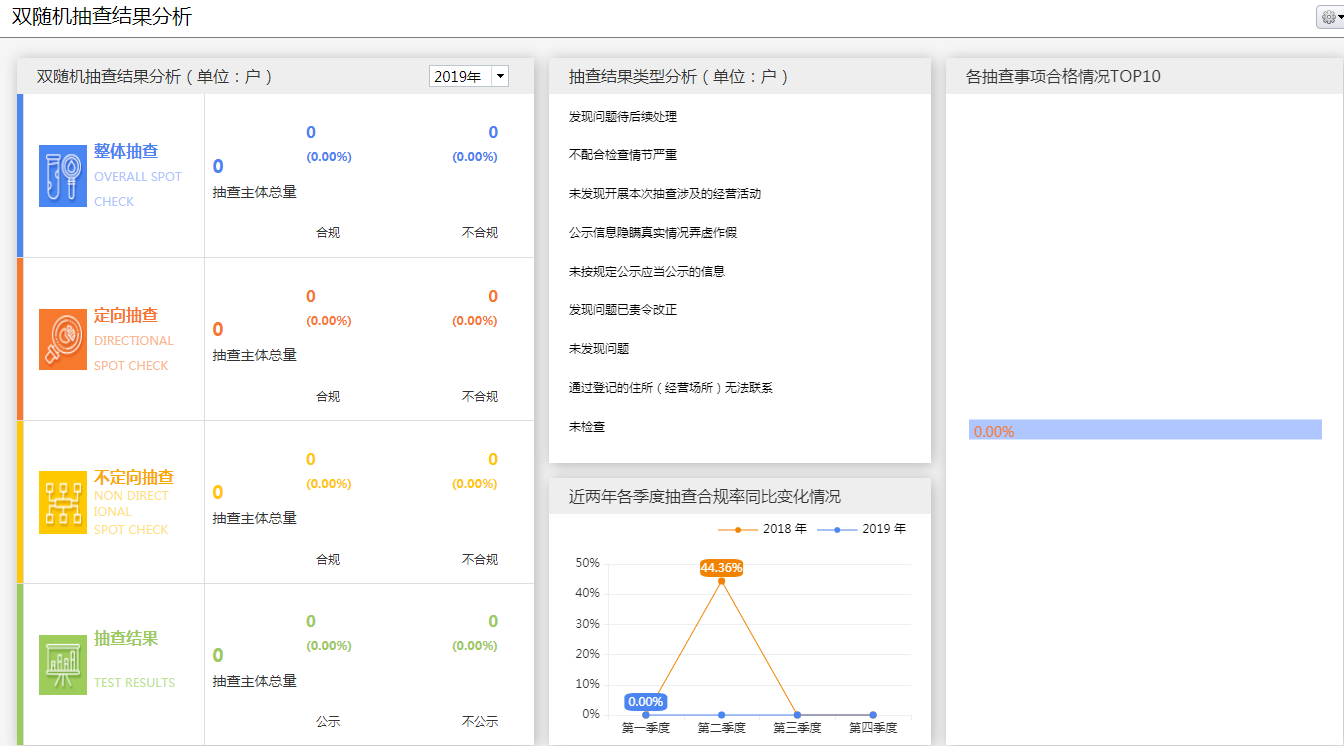Image resolution: width=1344 pixels, height=746 pixels.
Task: Click the blue overall spot check icon
Action: (x=63, y=176)
